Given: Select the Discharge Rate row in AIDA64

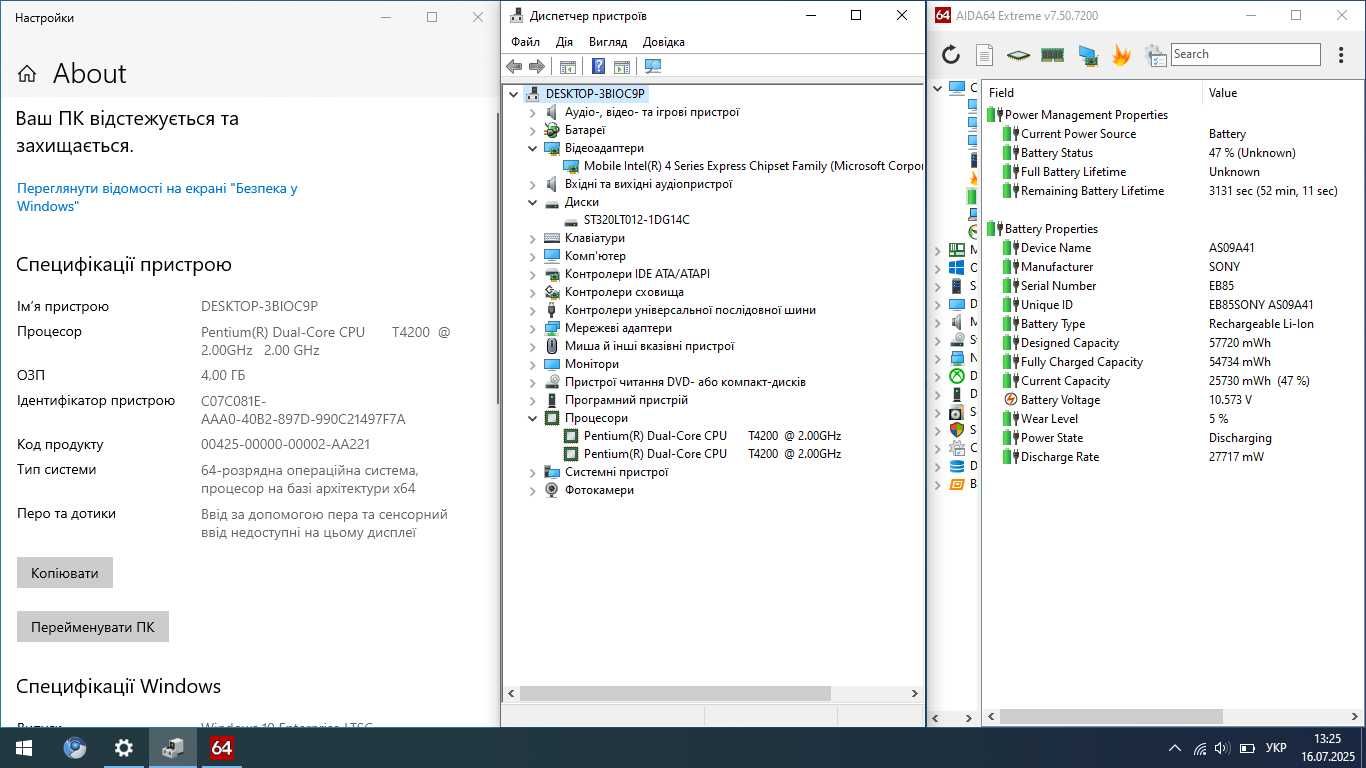Looking at the screenshot, I should coord(1174,457).
